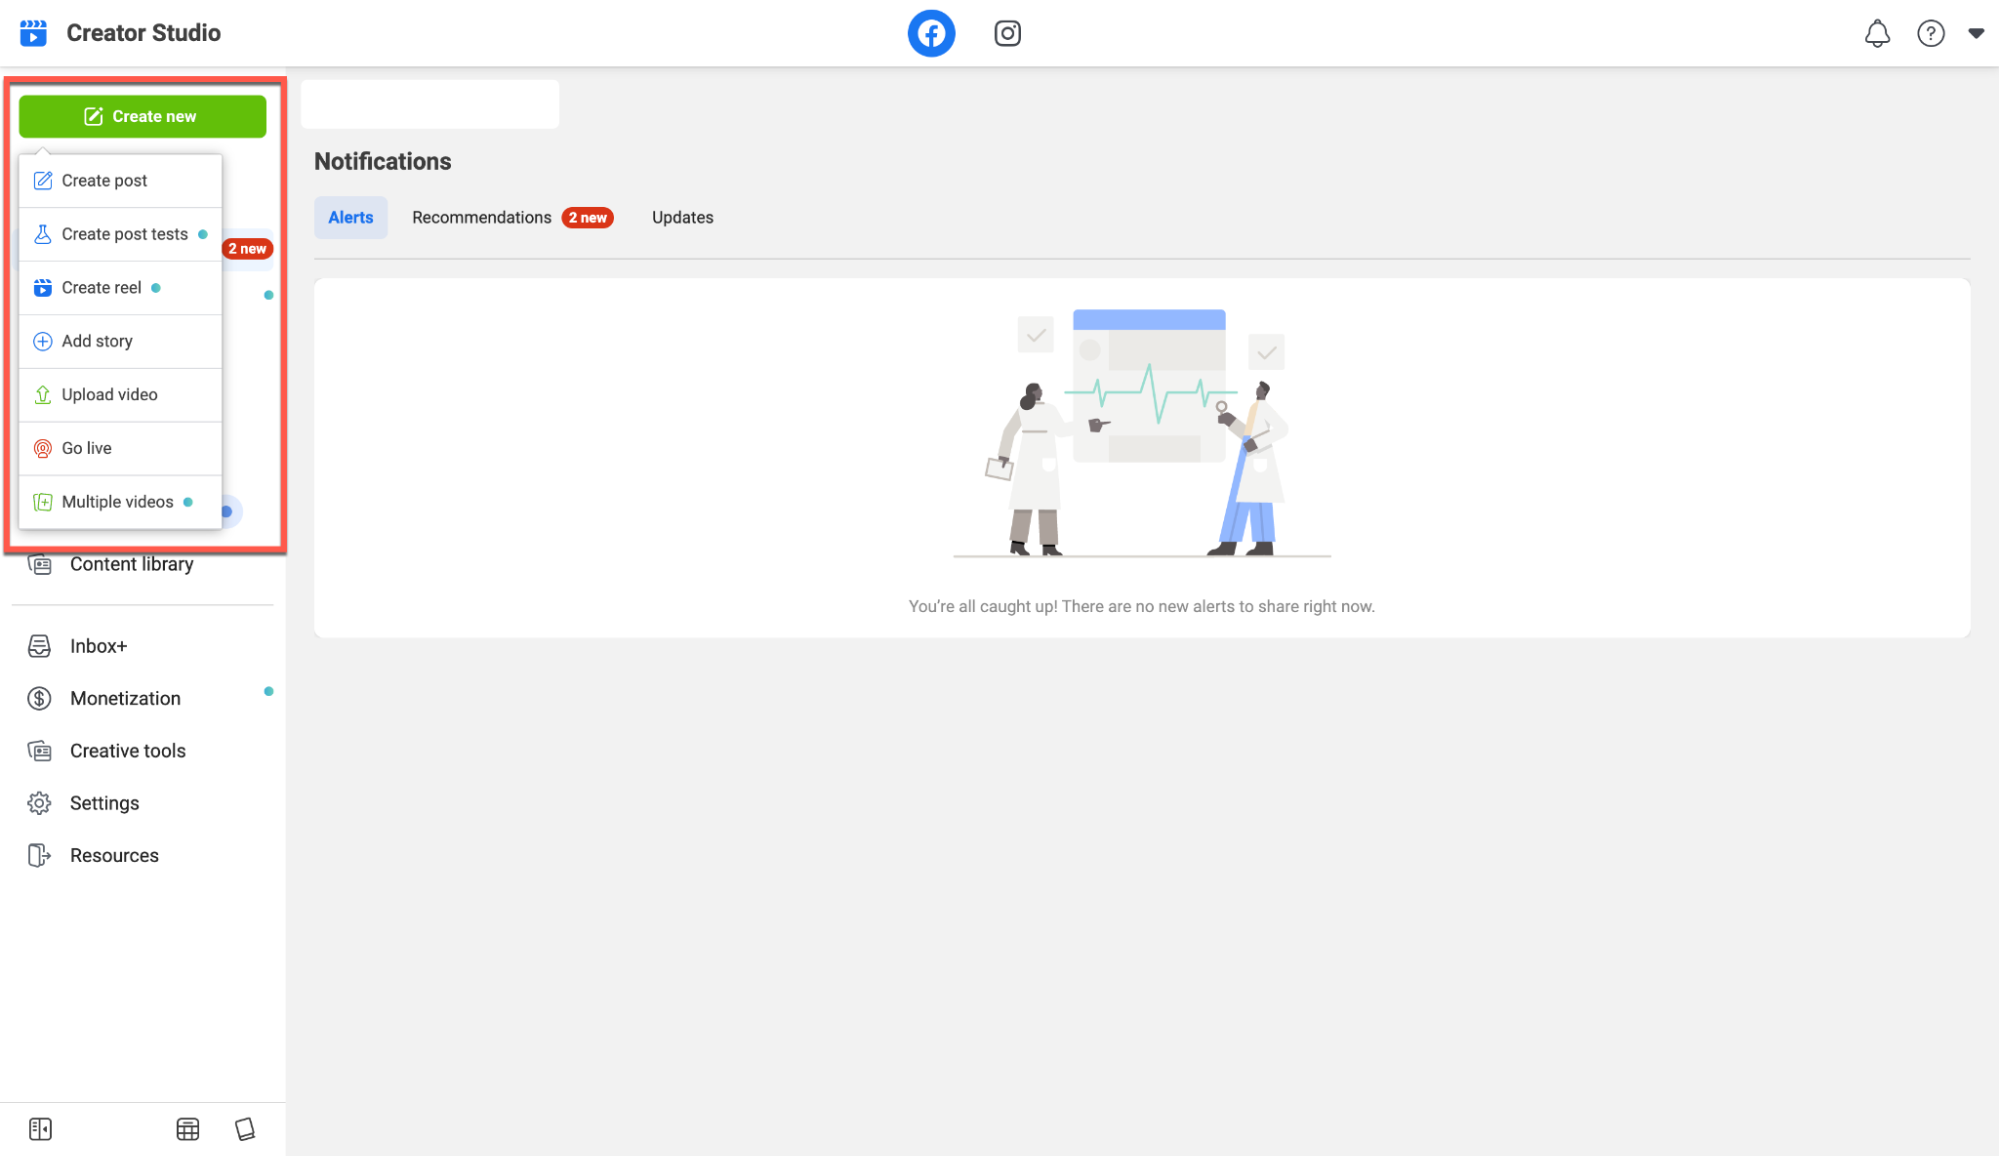Select the Alerts tab in Notifications

tap(351, 217)
